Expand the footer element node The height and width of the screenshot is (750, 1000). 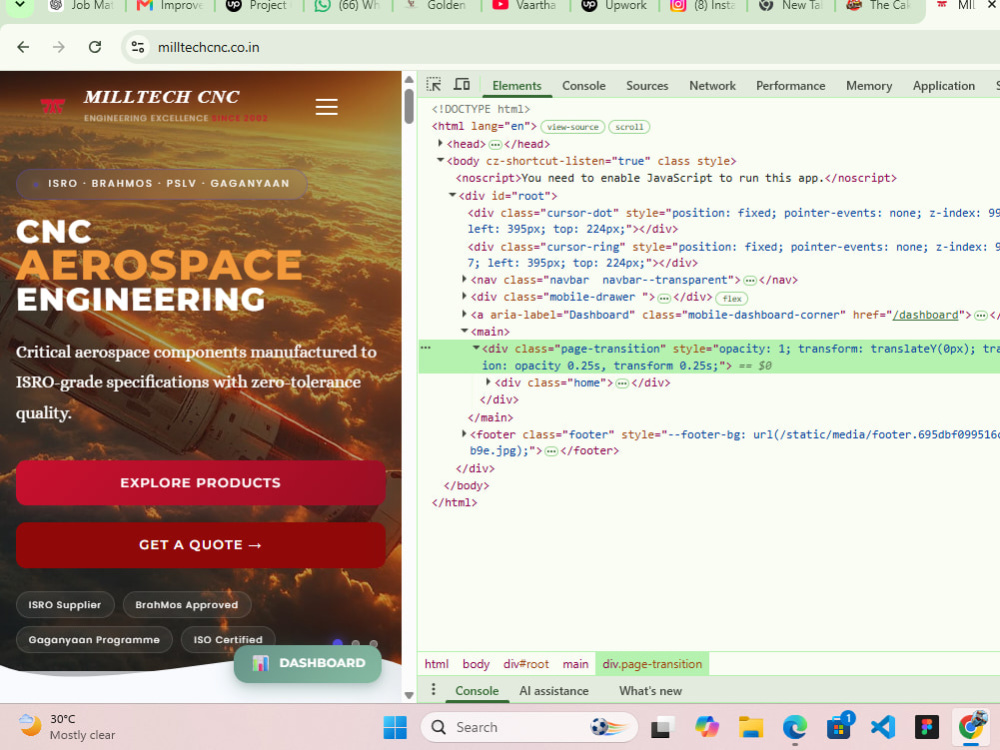[x=464, y=434]
